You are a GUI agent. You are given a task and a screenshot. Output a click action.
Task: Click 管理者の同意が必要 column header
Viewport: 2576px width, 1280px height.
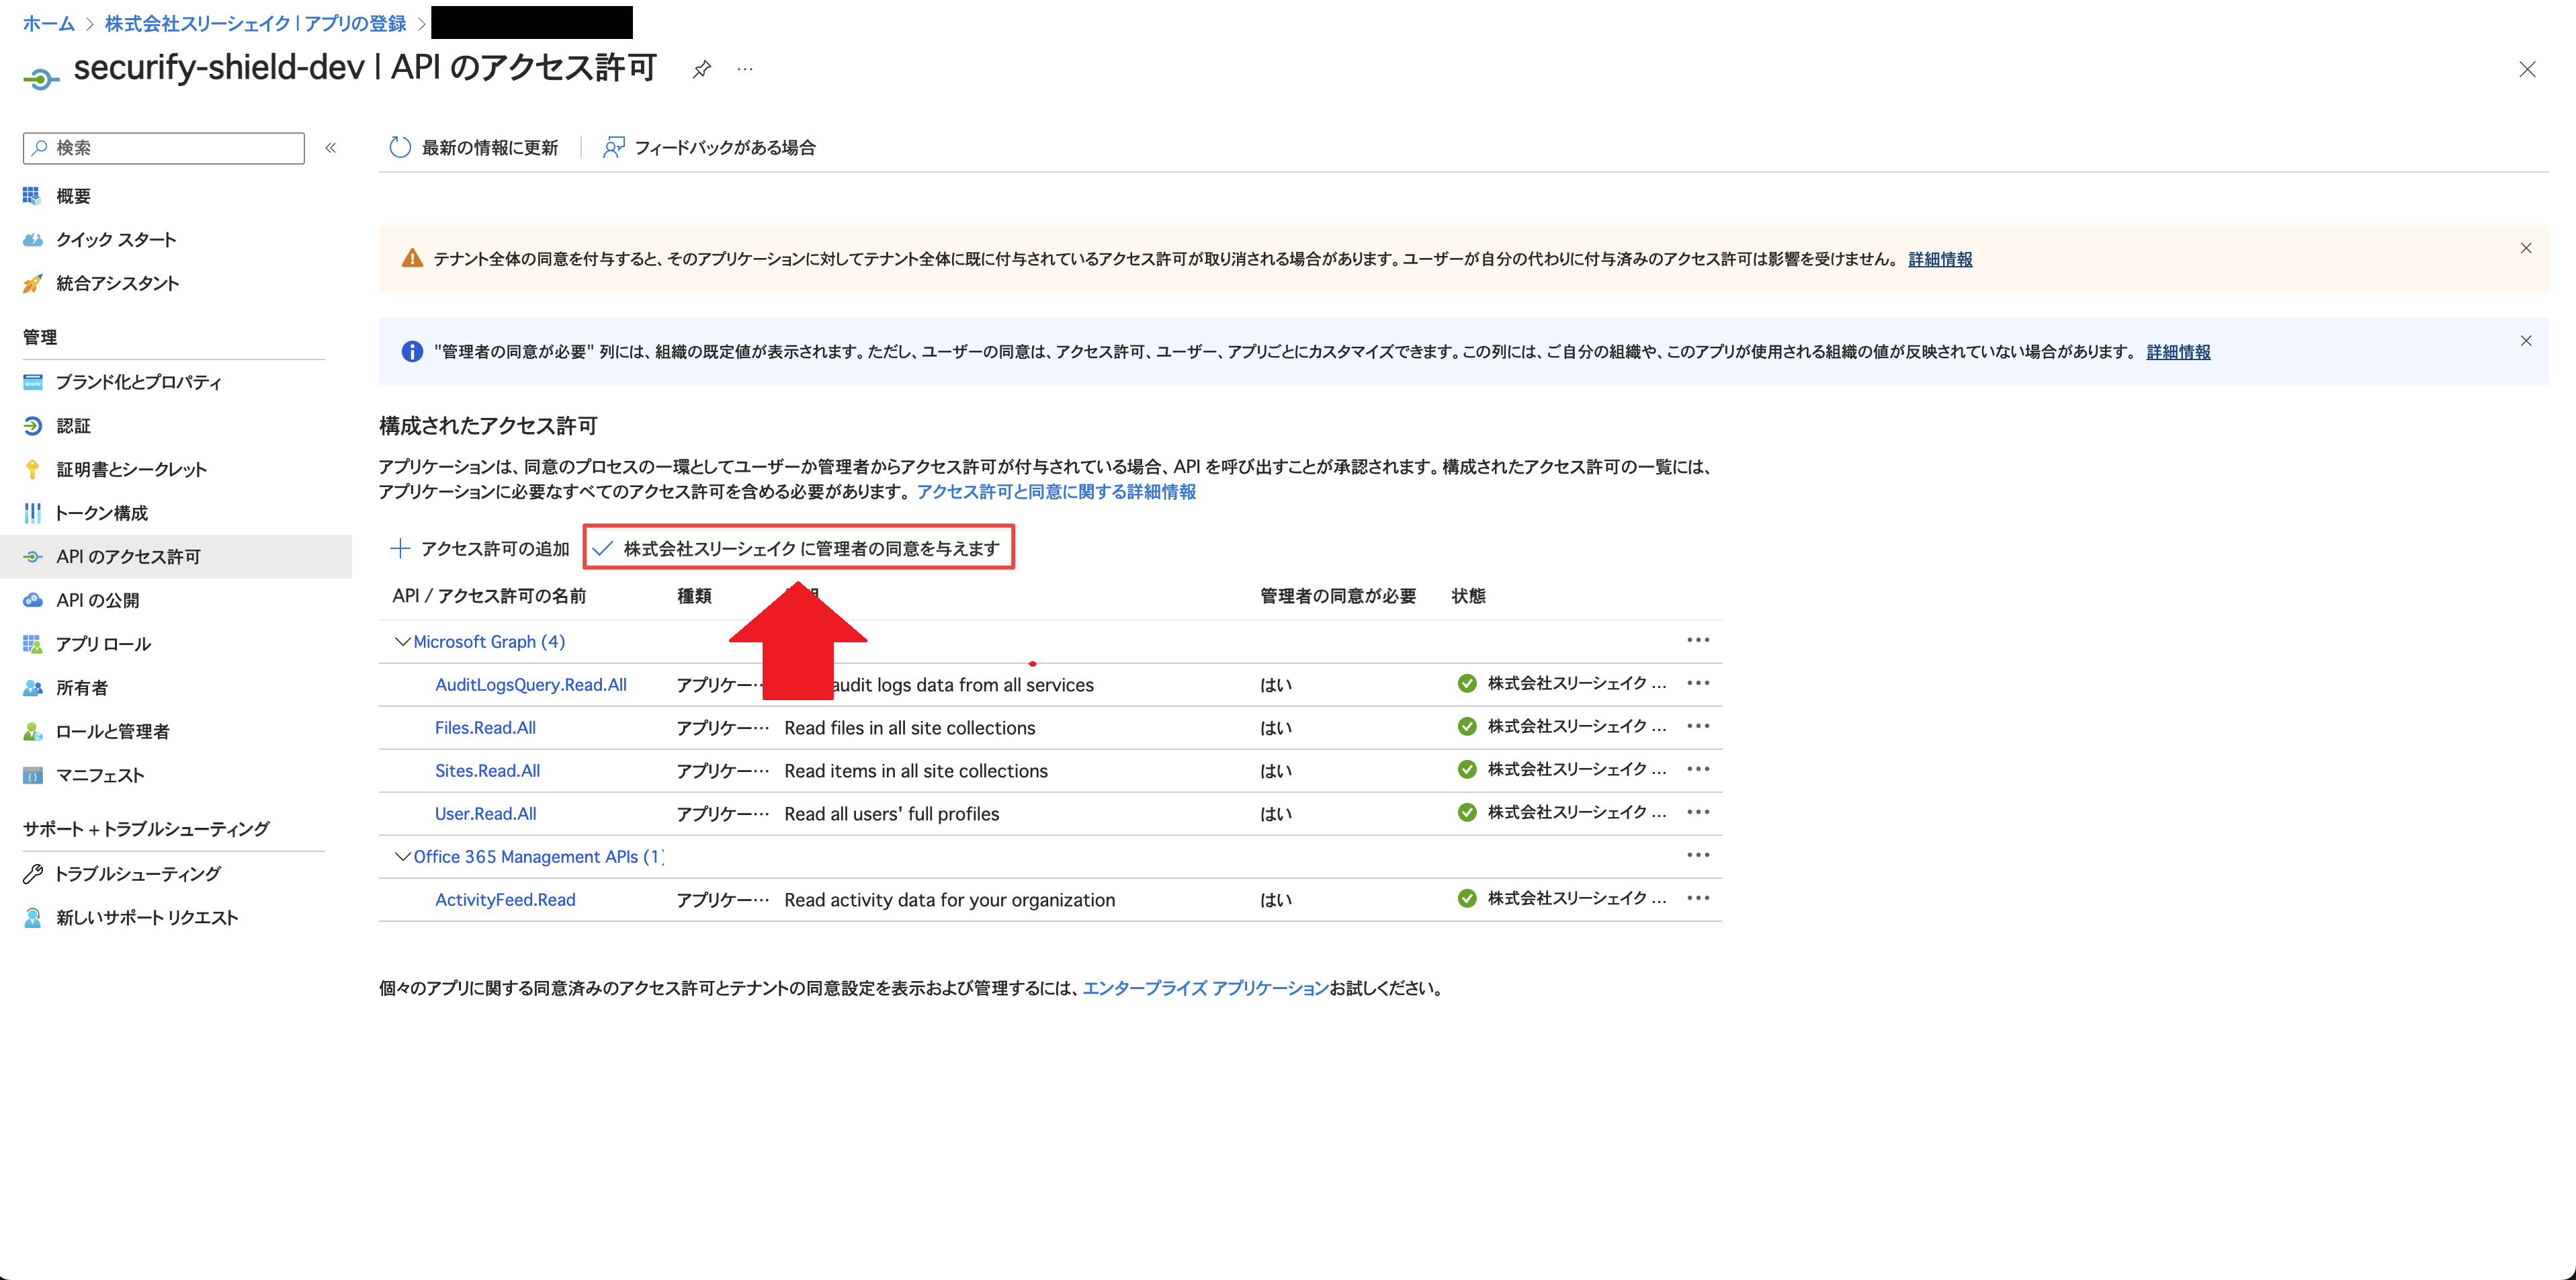click(1338, 596)
